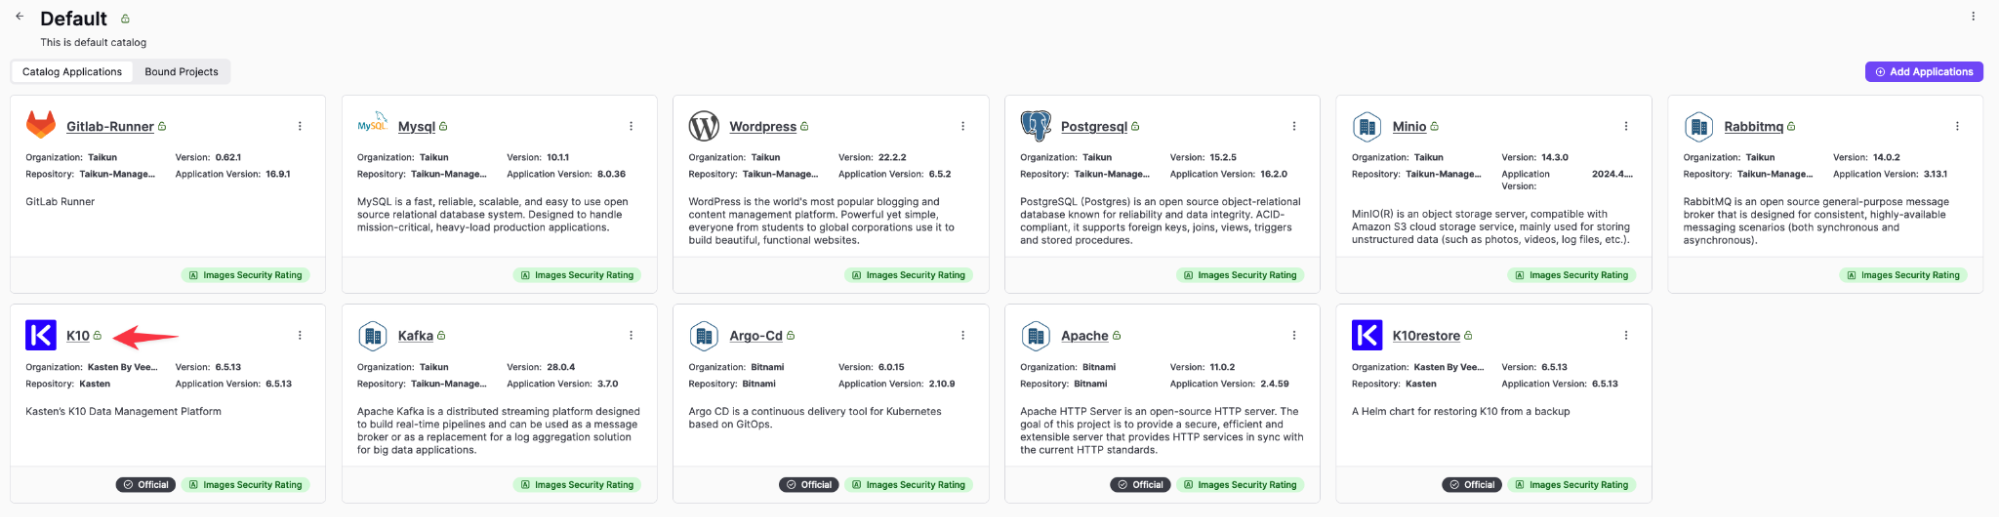Screen dimensions: 1999x518
Task: Click the Gitlab-Runner fox logo icon
Action: [x=41, y=125]
